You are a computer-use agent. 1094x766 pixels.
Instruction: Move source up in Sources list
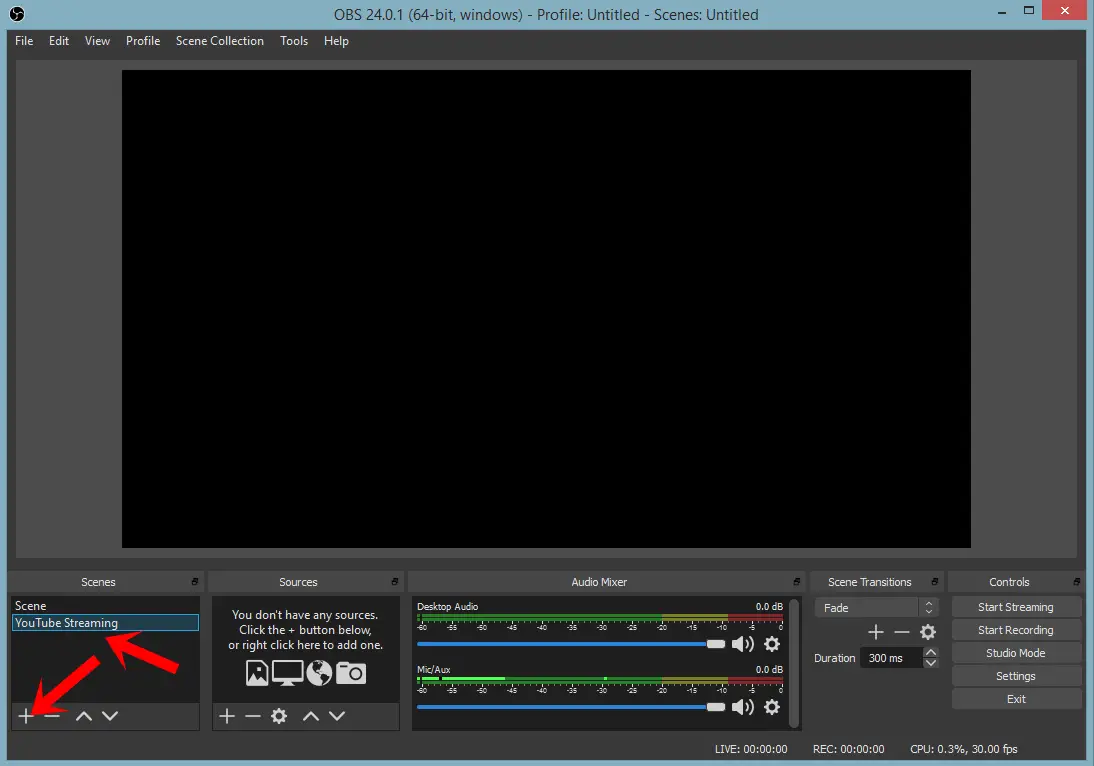click(311, 716)
